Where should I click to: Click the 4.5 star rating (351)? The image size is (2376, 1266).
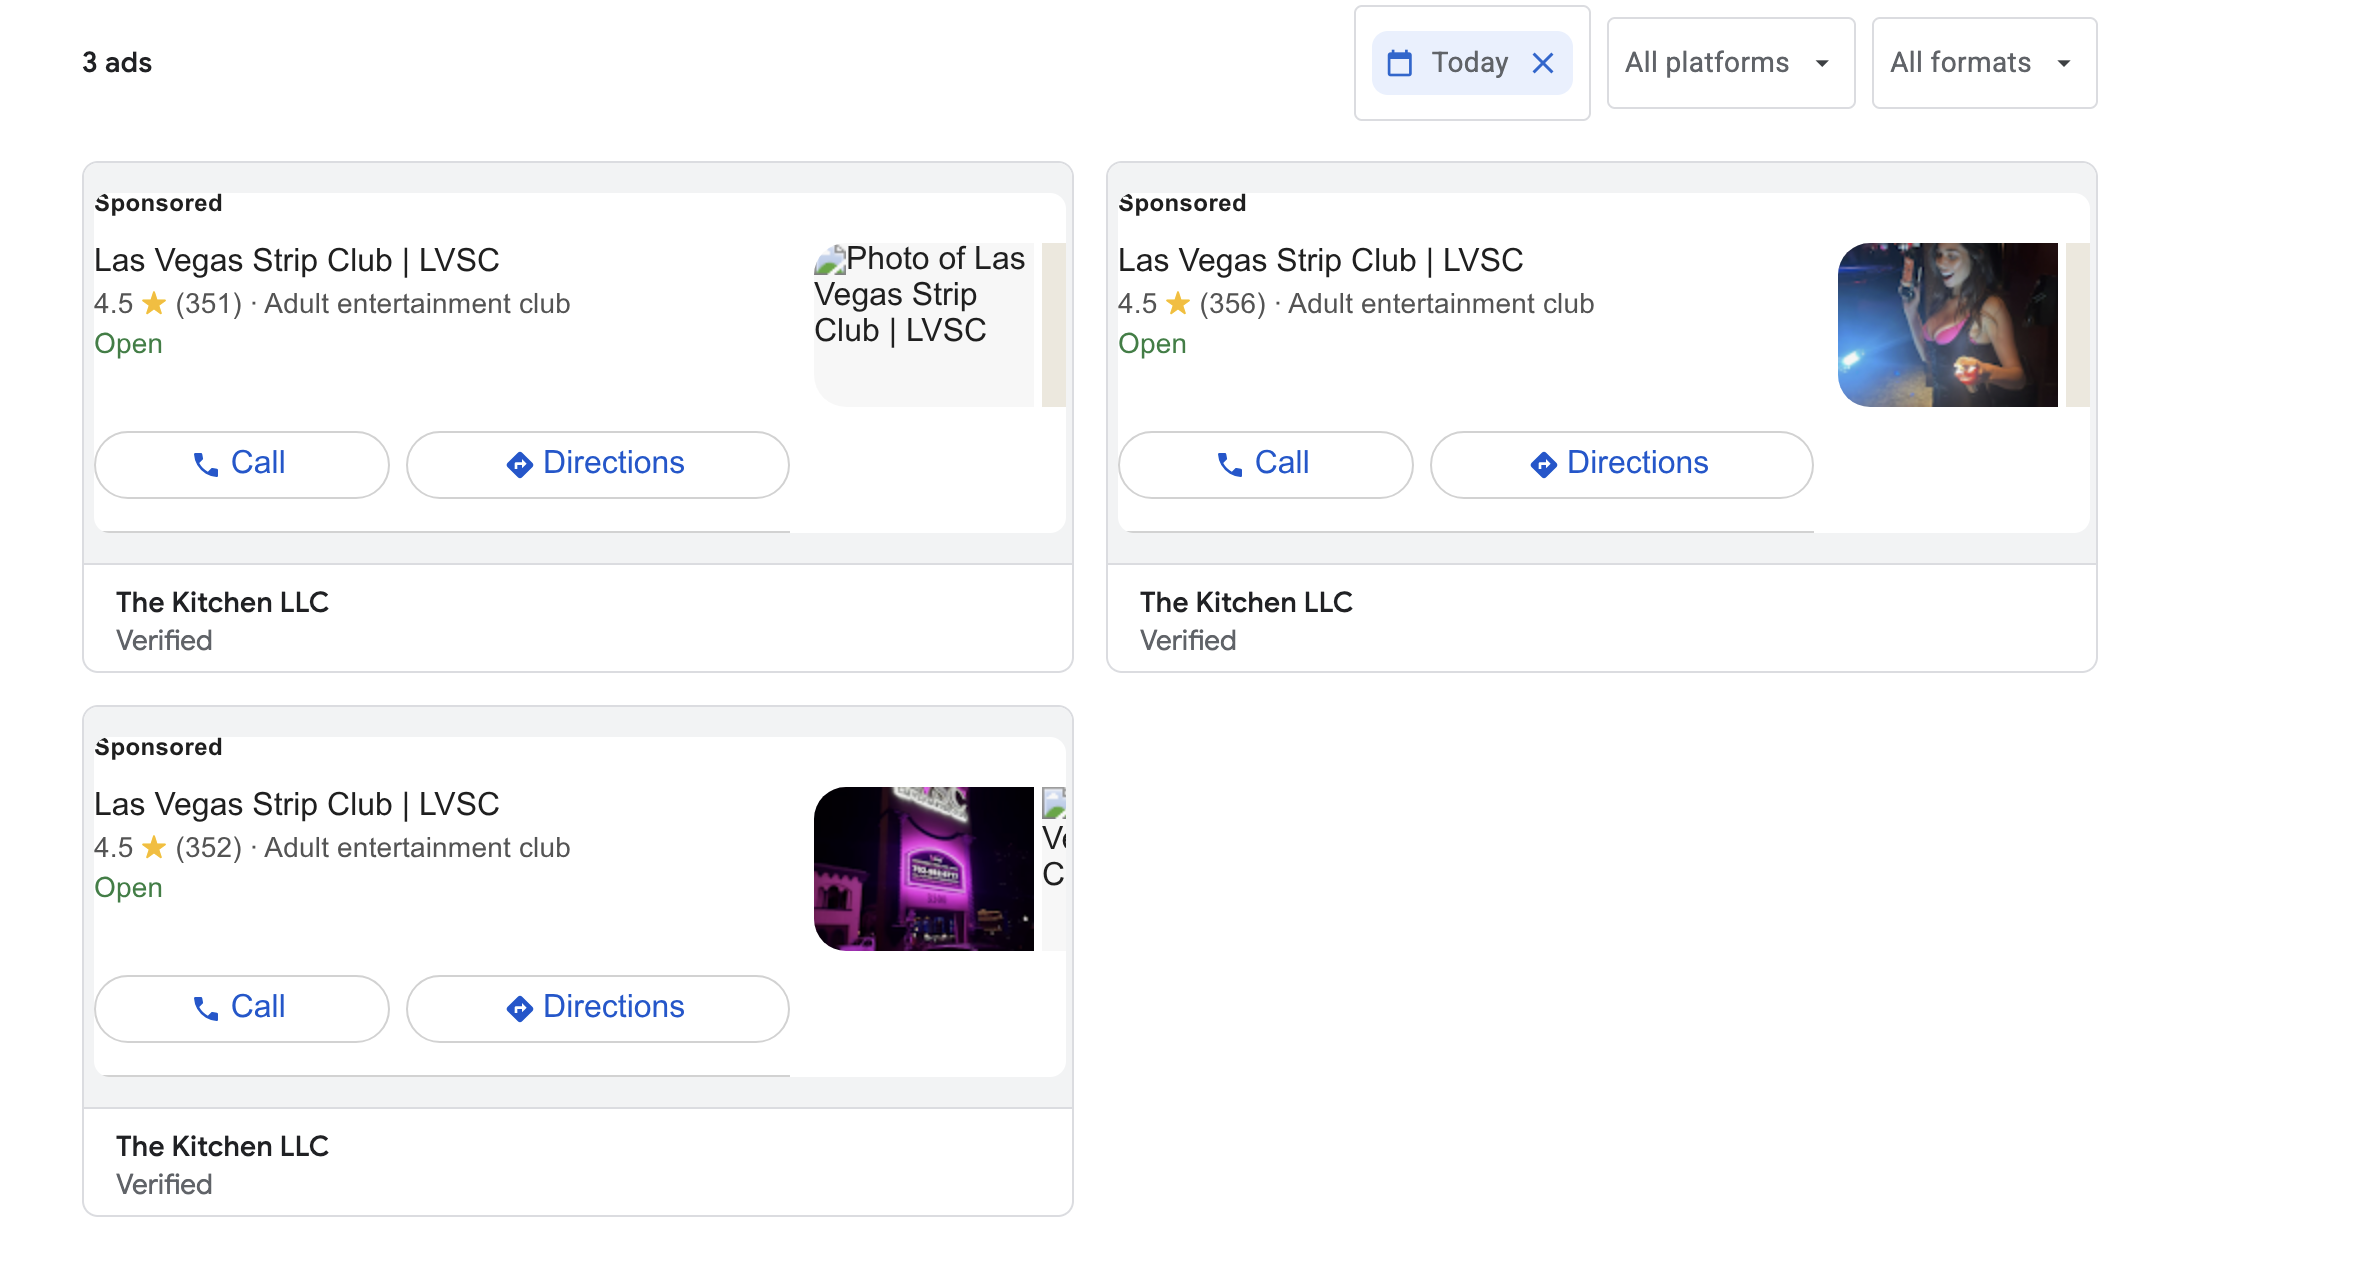pyautogui.click(x=168, y=304)
